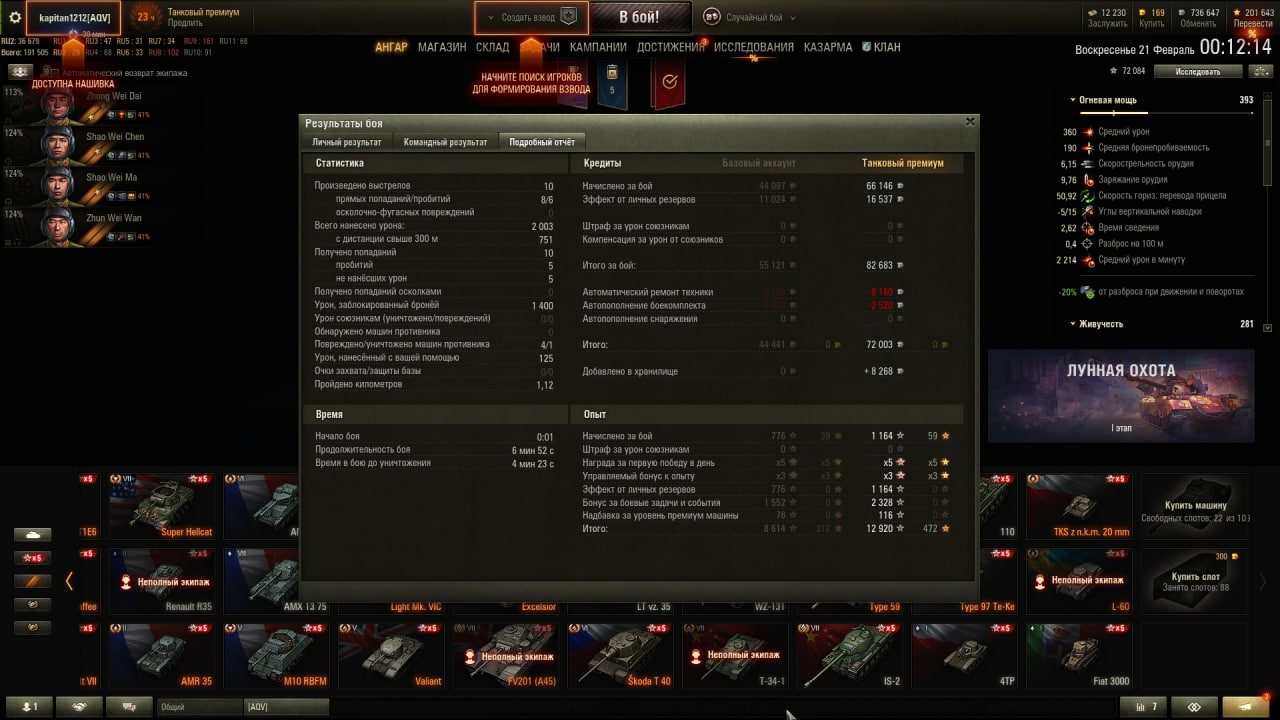Switch to the Командный результат tab
This screenshot has height=720, width=1280.
(446, 142)
